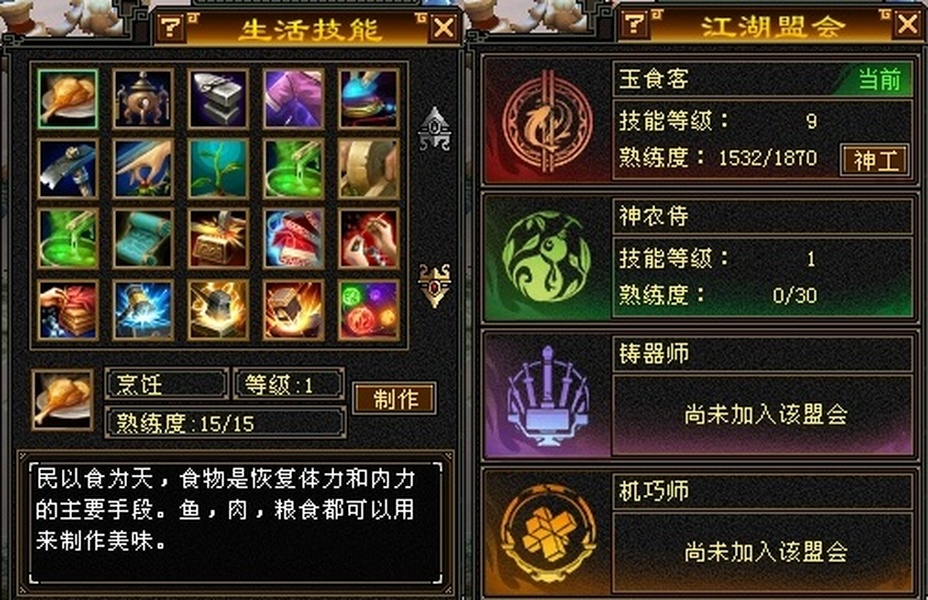Select the 铸器师 guild emblem
928x600 pixels.
(x=546, y=395)
